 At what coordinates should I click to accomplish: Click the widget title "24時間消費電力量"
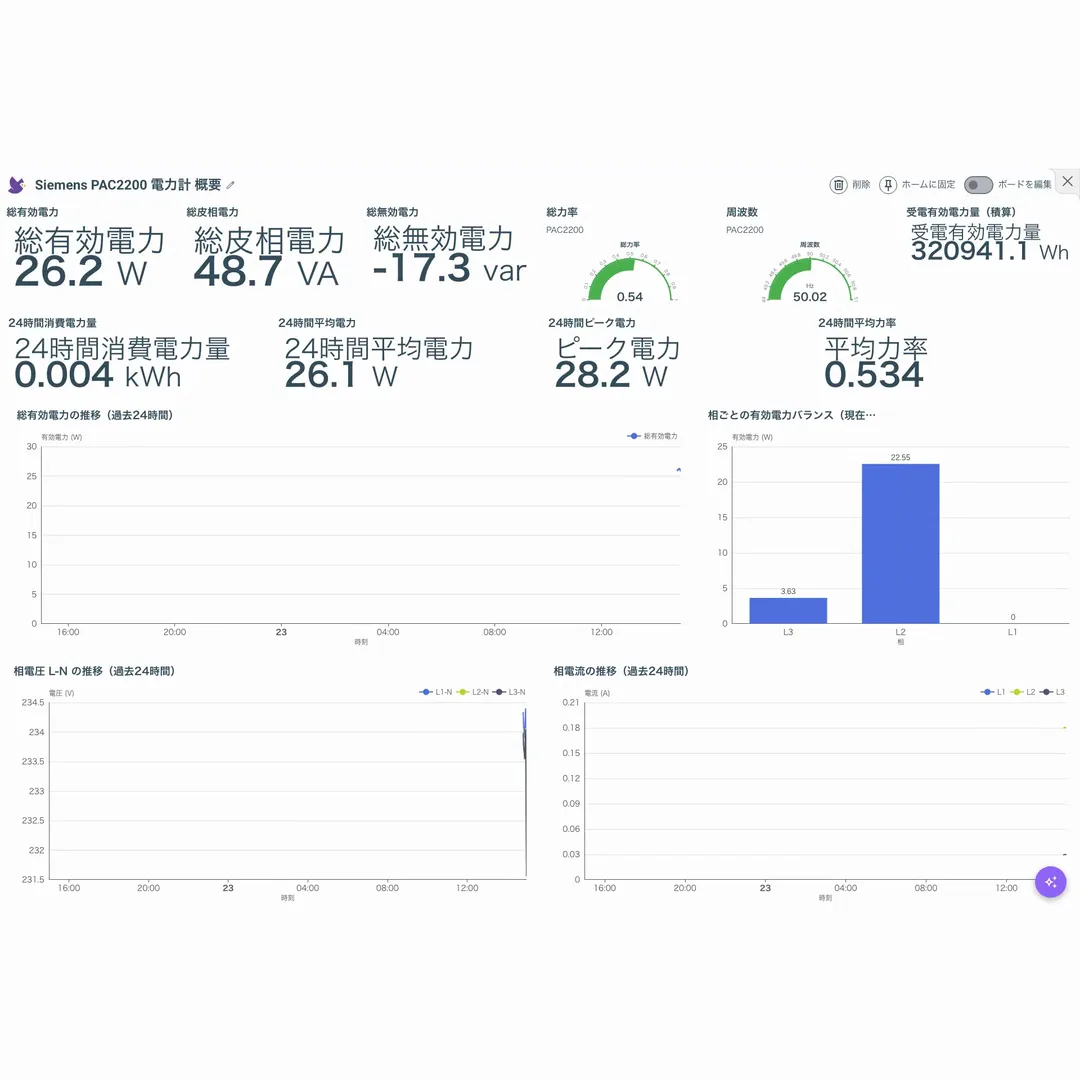52,322
